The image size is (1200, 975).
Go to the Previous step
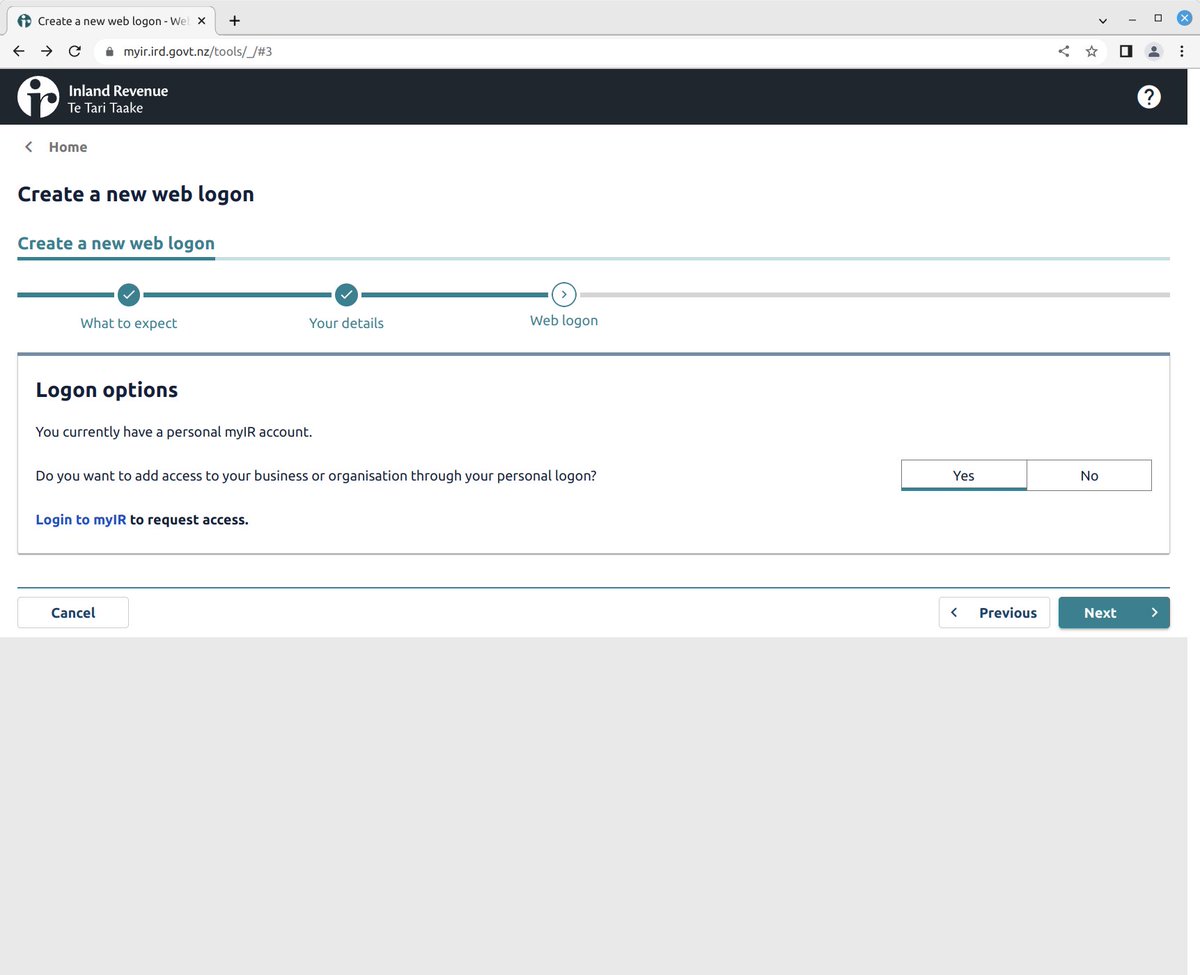point(995,613)
